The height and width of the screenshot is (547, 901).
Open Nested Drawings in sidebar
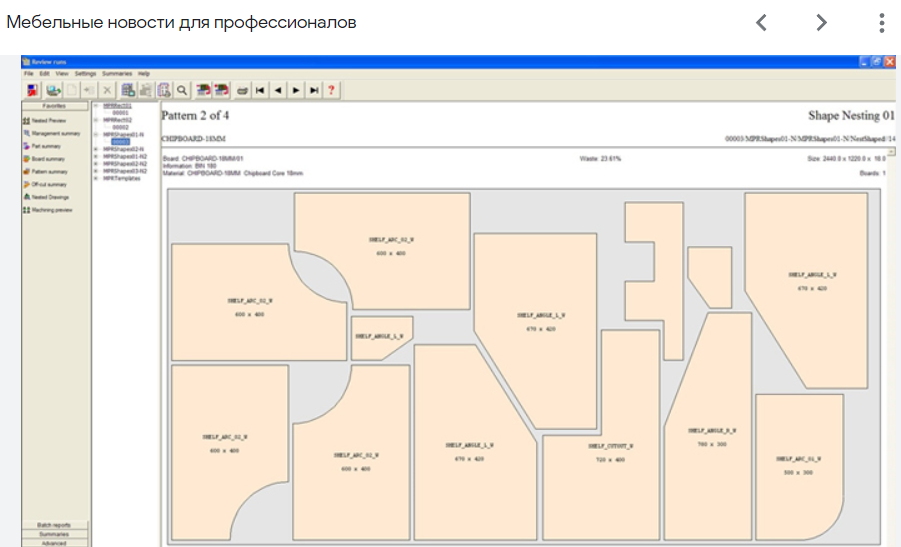point(46,197)
